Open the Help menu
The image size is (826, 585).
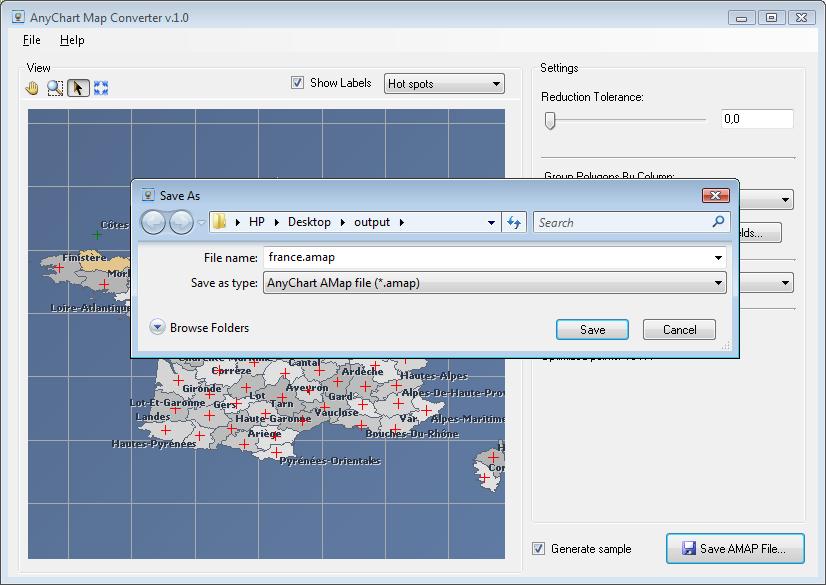[x=72, y=40]
